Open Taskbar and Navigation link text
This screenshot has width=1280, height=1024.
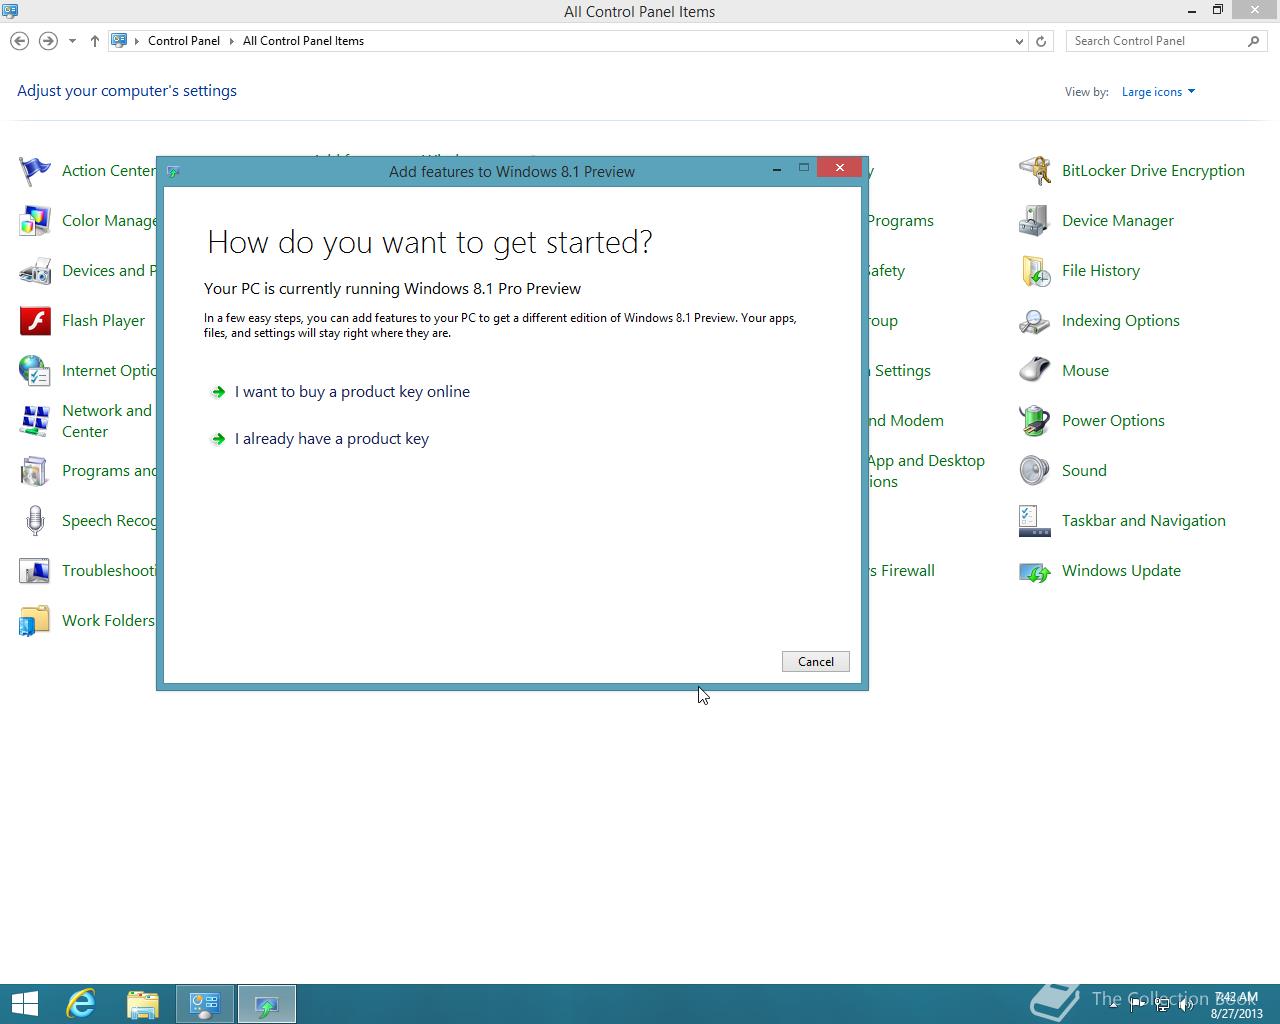point(1144,521)
